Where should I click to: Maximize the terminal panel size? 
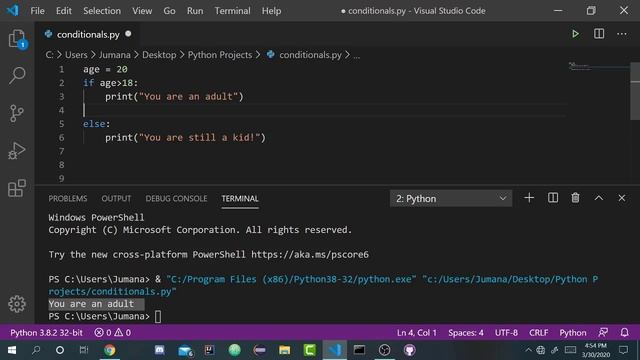[x=599, y=198]
